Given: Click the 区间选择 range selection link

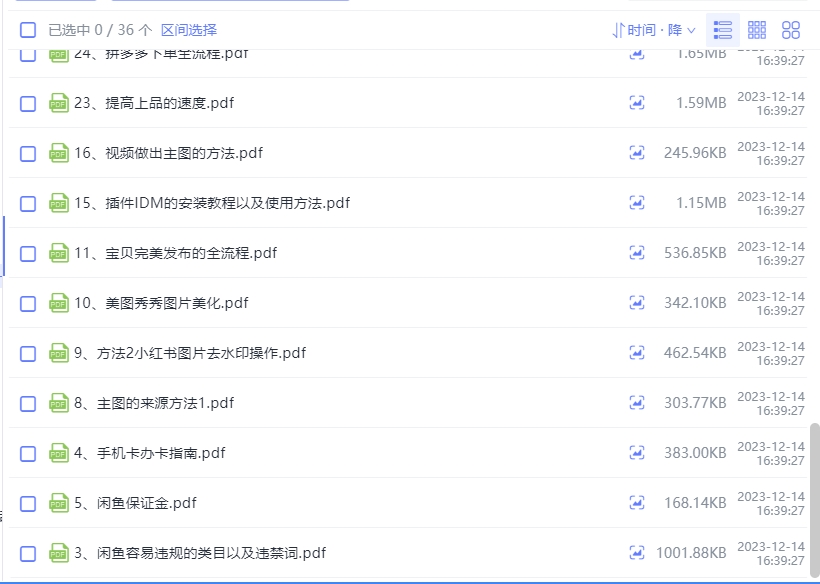Looking at the screenshot, I should [189, 30].
